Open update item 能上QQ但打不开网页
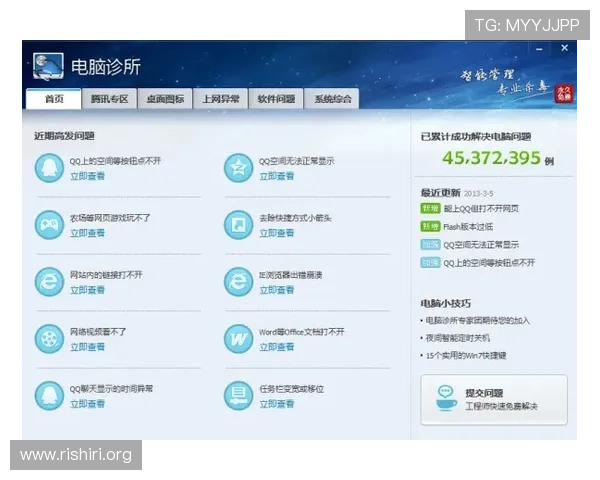Image resolution: width=600 pixels, height=480 pixels. pos(481,209)
